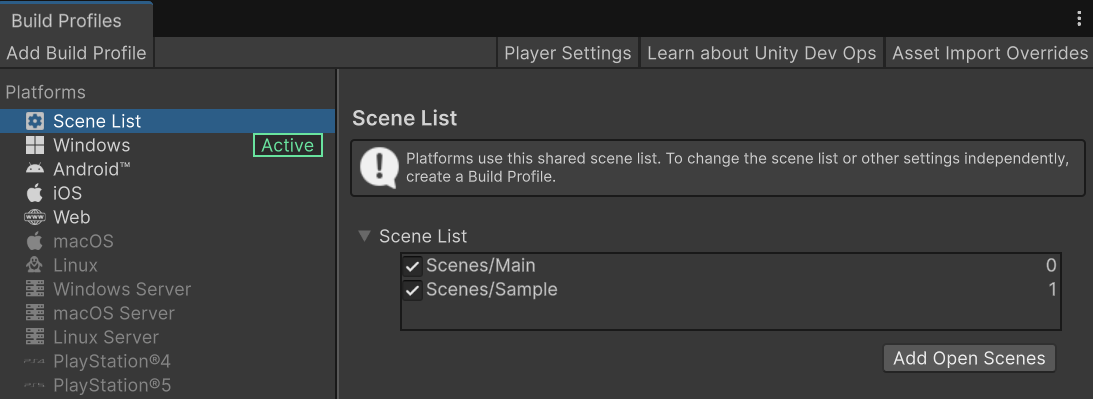Open the three-dot window options menu

(1079, 20)
